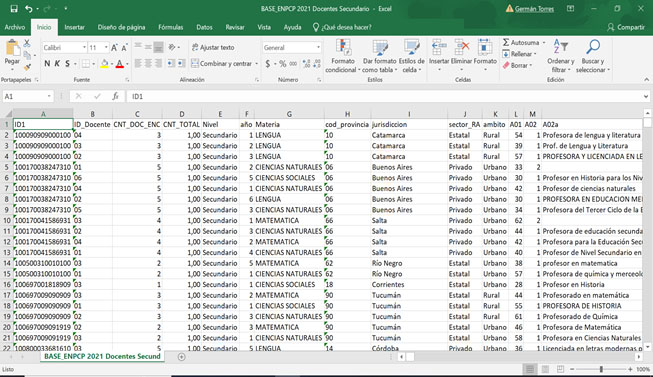Image resolution: width=653 pixels, height=377 pixels.
Task: Switch to the Fórmulas tab
Action: pyautogui.click(x=171, y=27)
